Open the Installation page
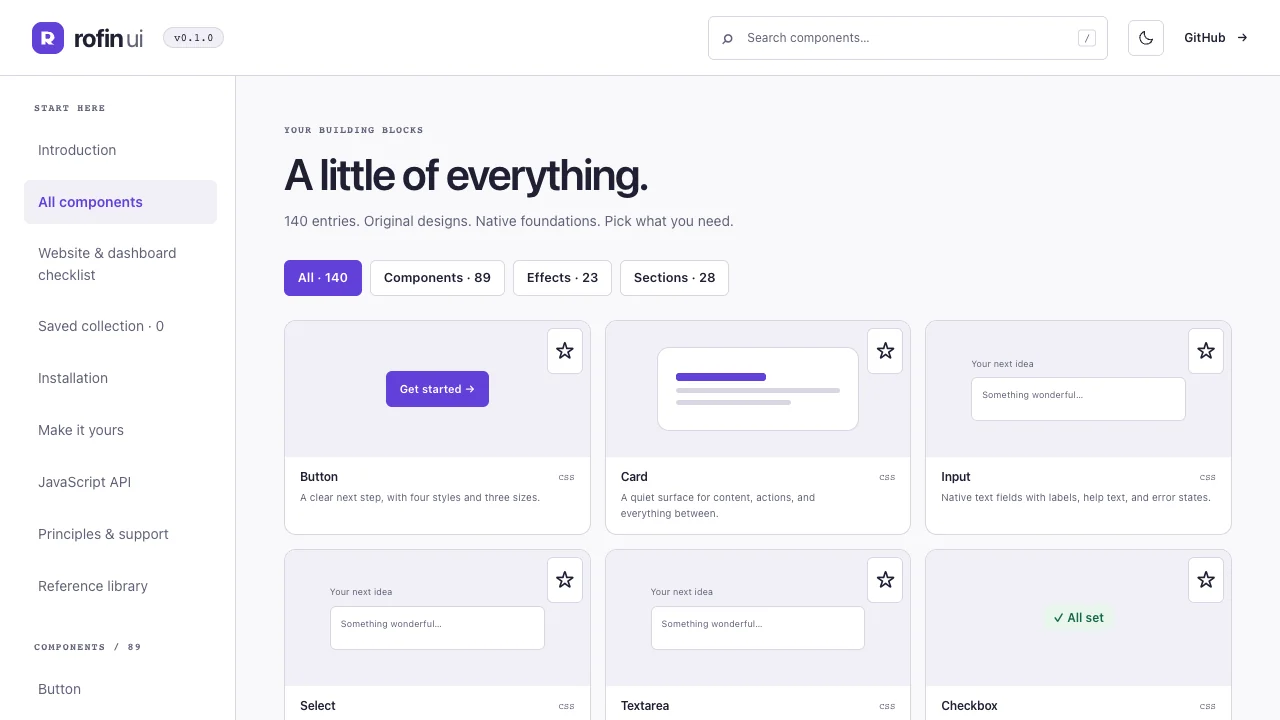Screen dimensions: 1280x720 coord(120,378)
